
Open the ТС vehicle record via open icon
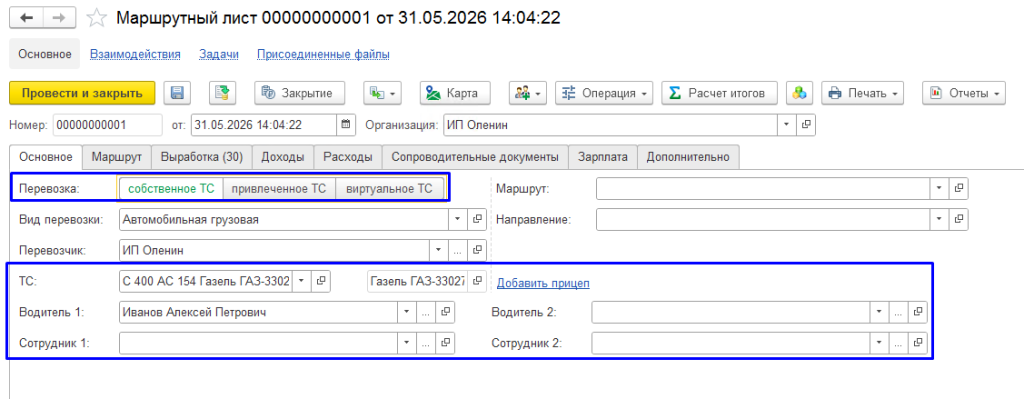[321, 281]
